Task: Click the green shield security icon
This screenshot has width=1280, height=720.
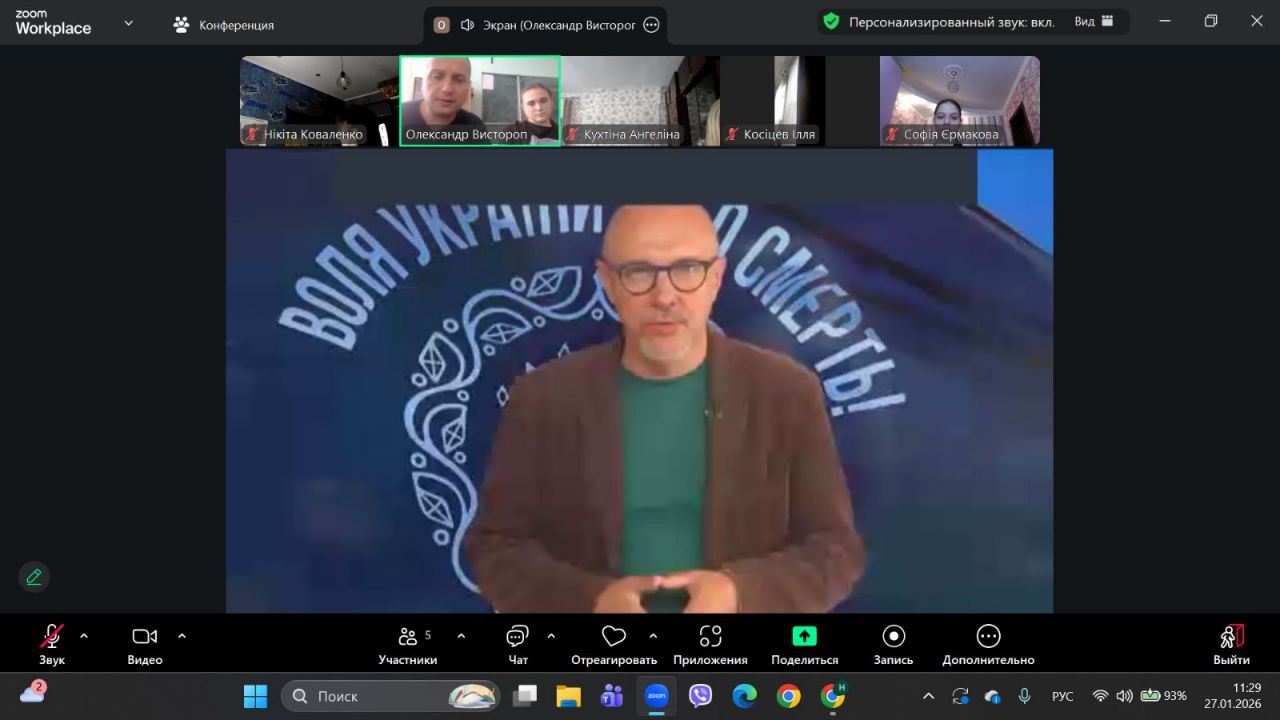Action: (831, 21)
